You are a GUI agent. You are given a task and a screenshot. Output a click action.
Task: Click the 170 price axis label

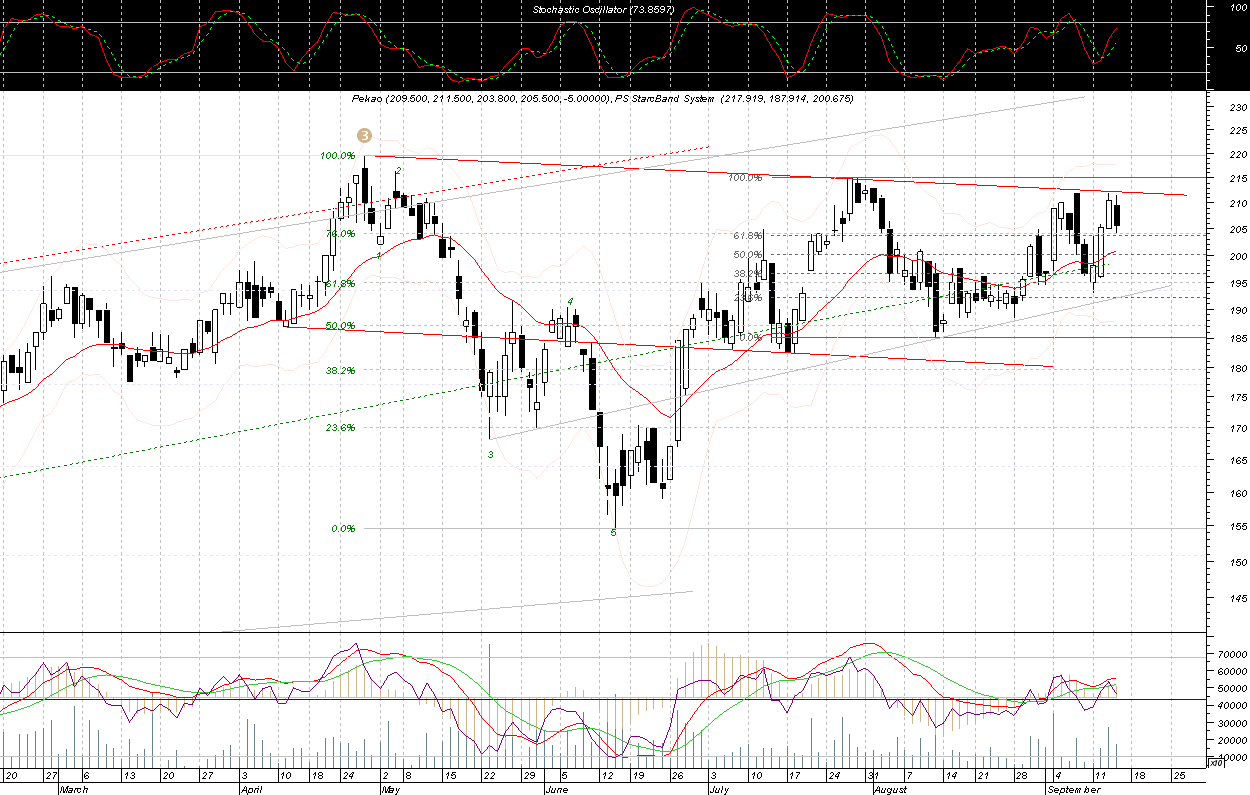(1236, 429)
